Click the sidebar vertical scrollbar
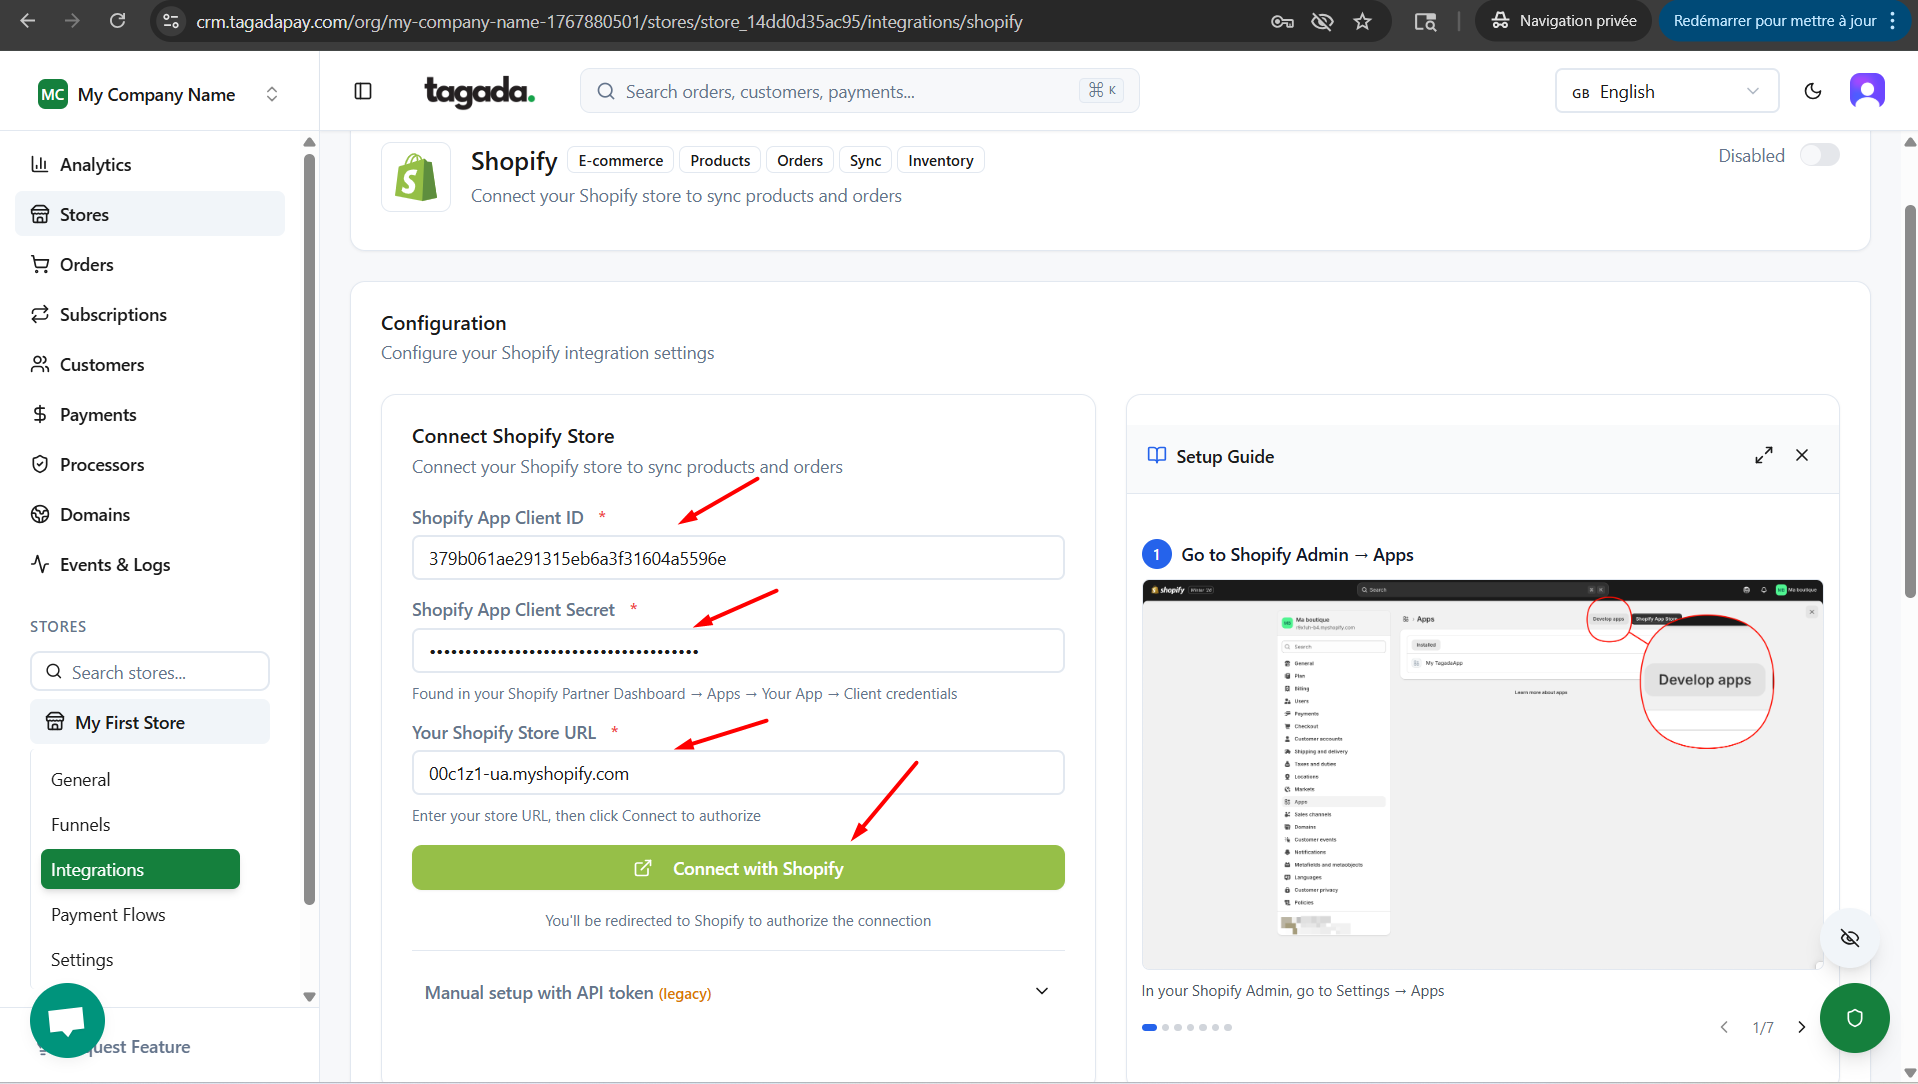The width and height of the screenshot is (1918, 1084). (309, 529)
